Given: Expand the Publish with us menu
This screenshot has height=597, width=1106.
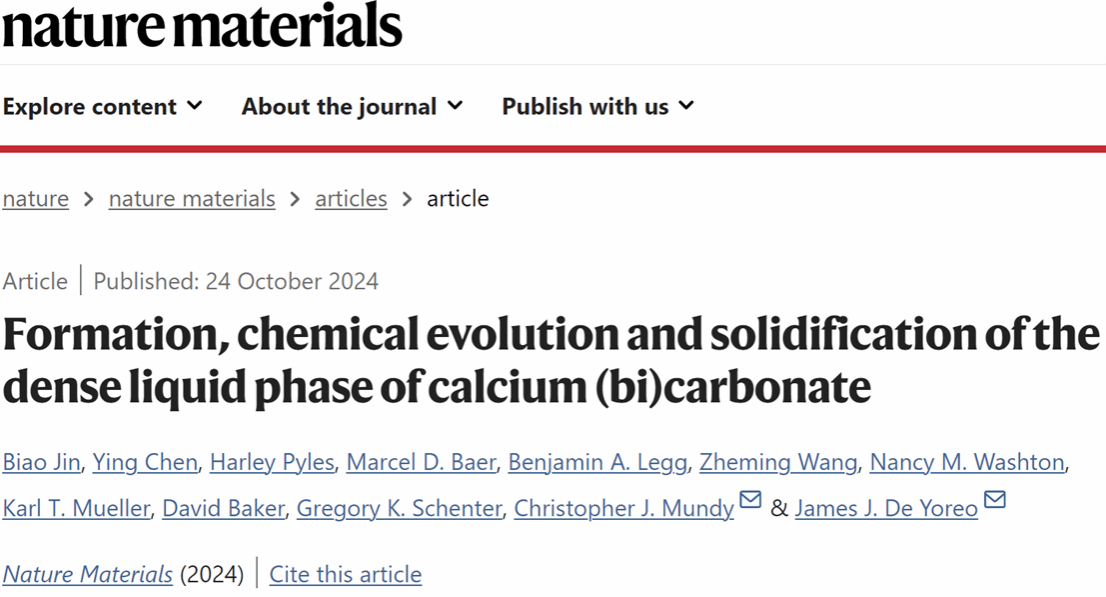Looking at the screenshot, I should pyautogui.click(x=597, y=106).
